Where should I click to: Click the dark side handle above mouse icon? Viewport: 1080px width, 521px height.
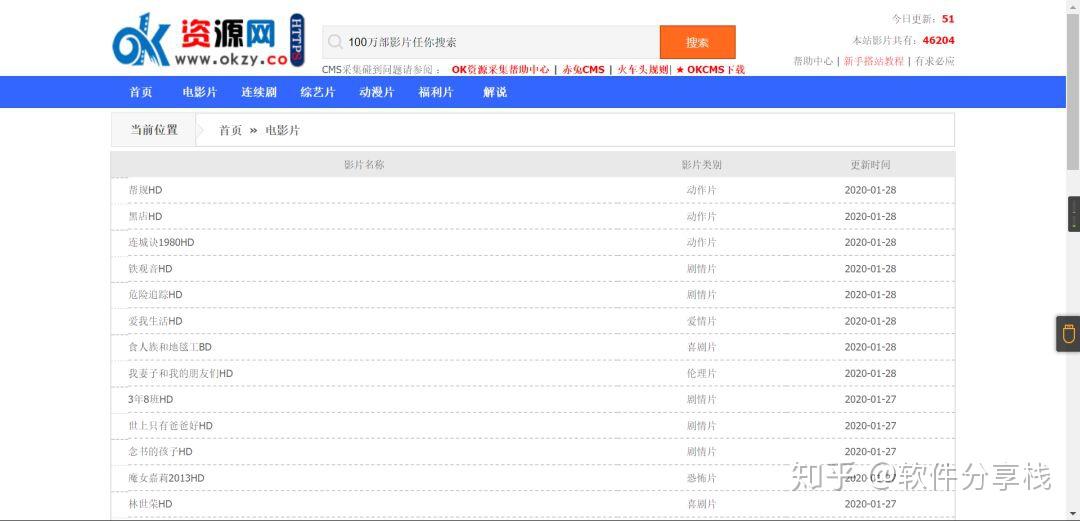(x=1074, y=214)
